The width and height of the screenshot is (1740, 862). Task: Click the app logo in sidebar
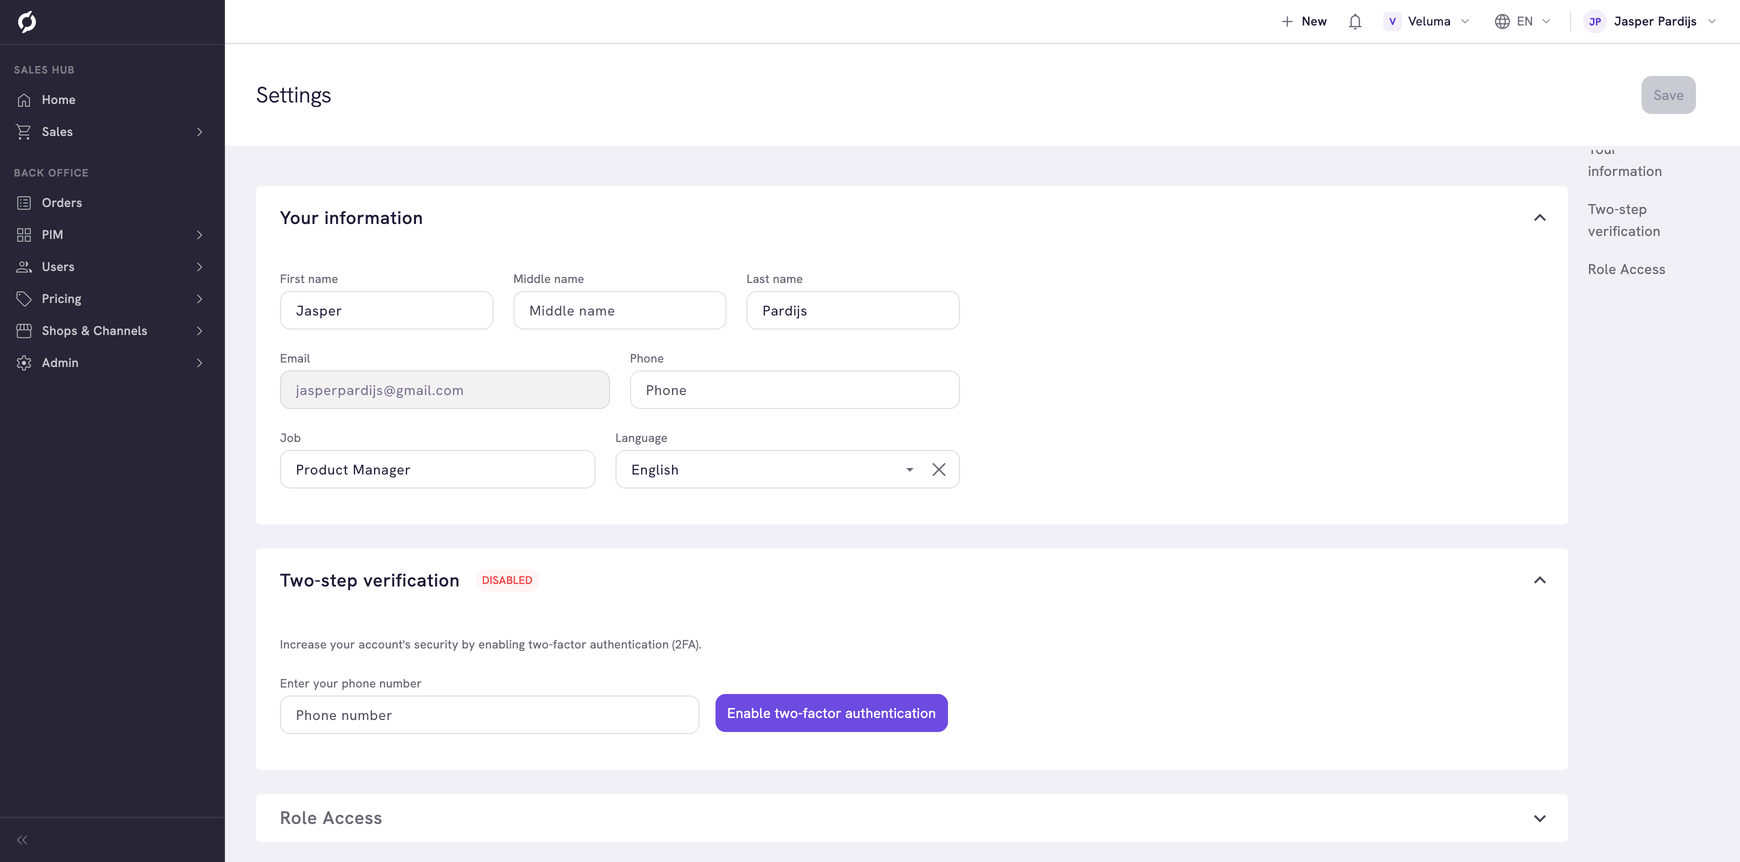pos(27,22)
